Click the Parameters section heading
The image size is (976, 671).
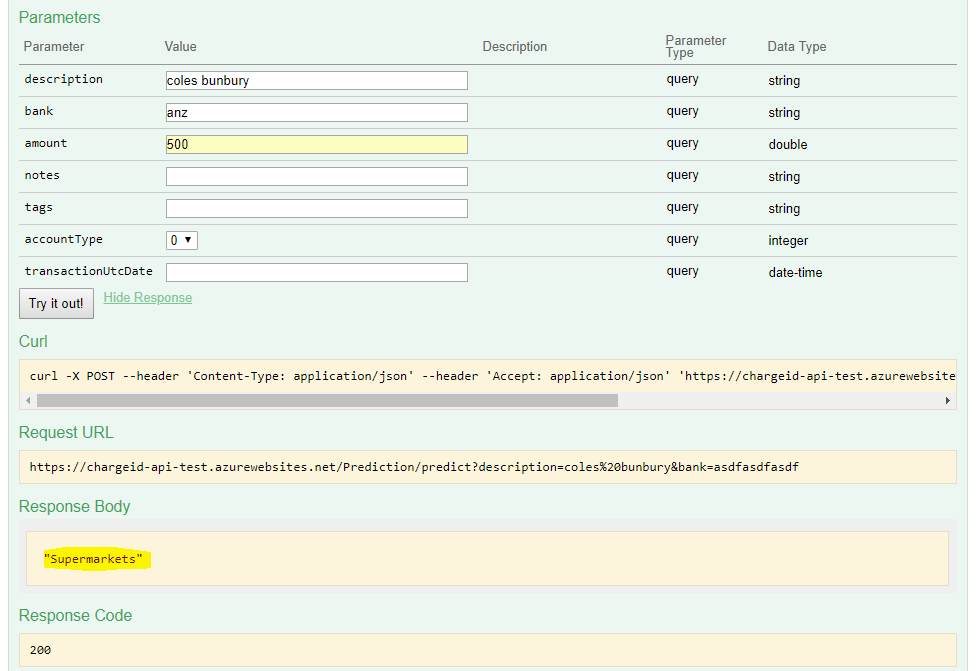(x=59, y=17)
